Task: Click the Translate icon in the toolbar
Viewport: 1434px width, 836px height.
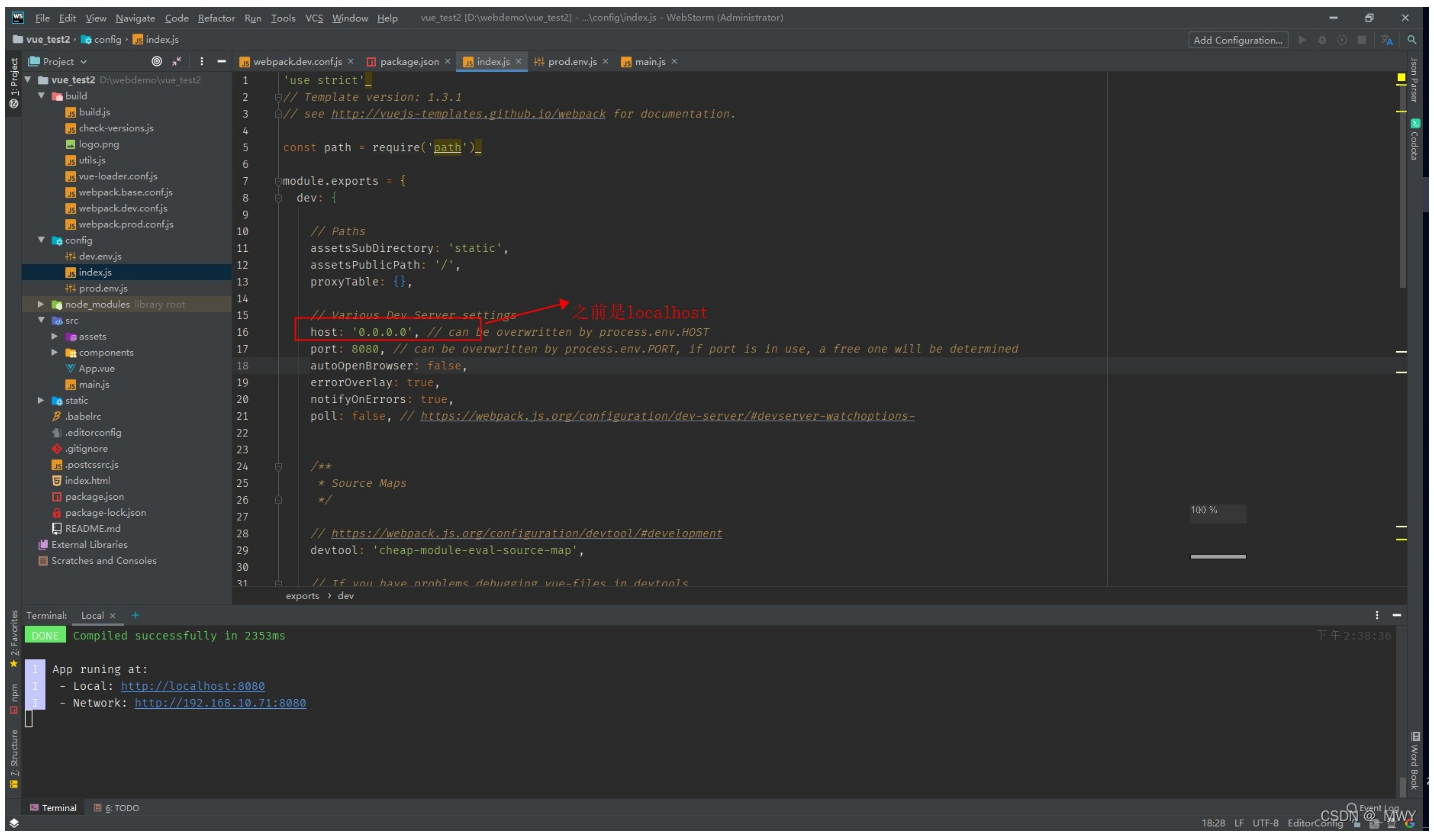Action: pos(1387,40)
